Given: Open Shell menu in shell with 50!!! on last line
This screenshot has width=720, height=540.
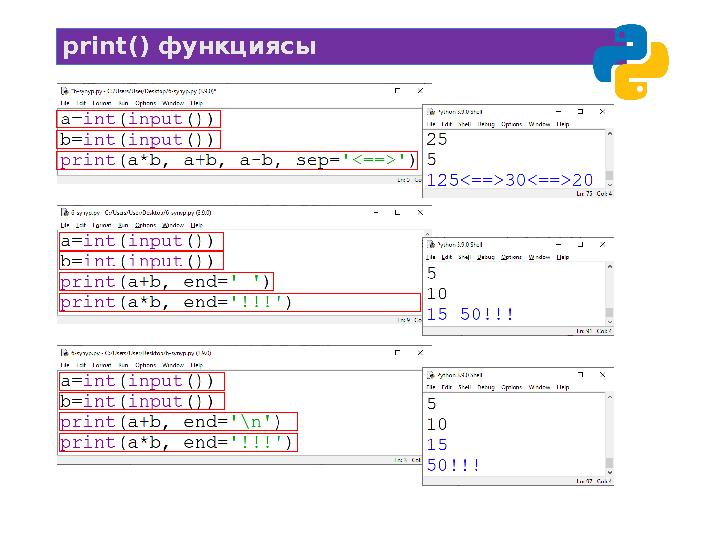Looking at the screenshot, I should (465, 387).
